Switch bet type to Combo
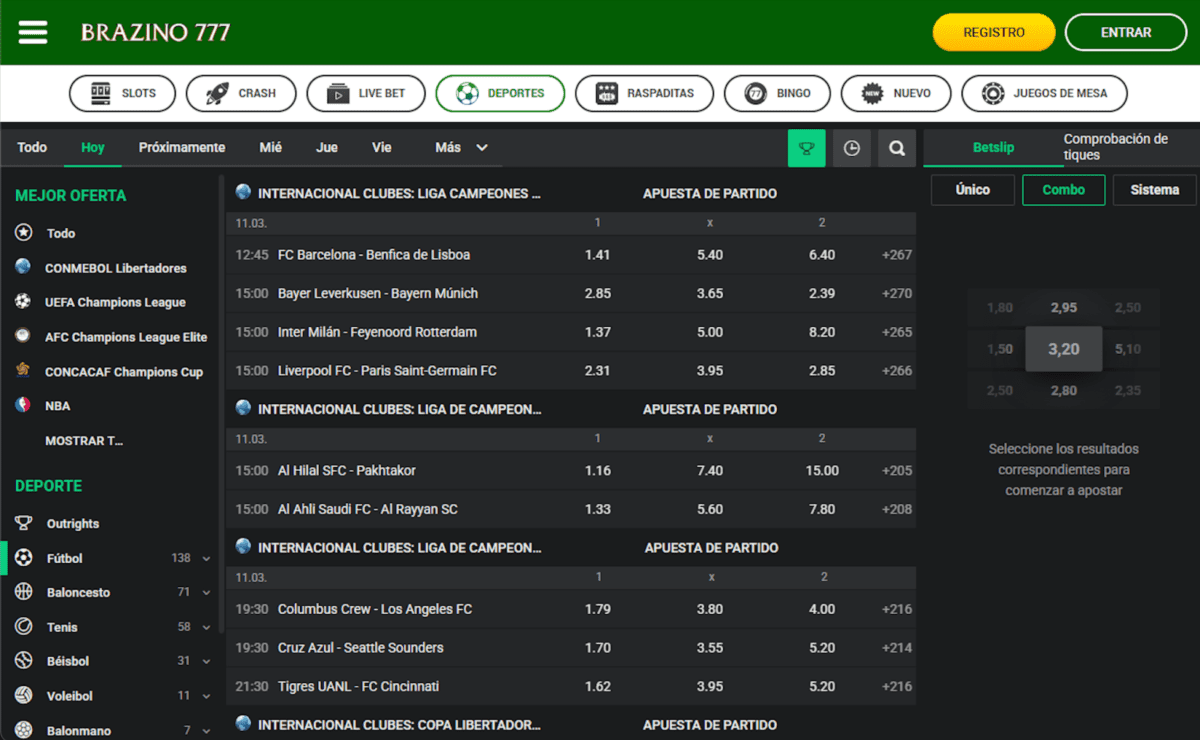 coord(1063,190)
